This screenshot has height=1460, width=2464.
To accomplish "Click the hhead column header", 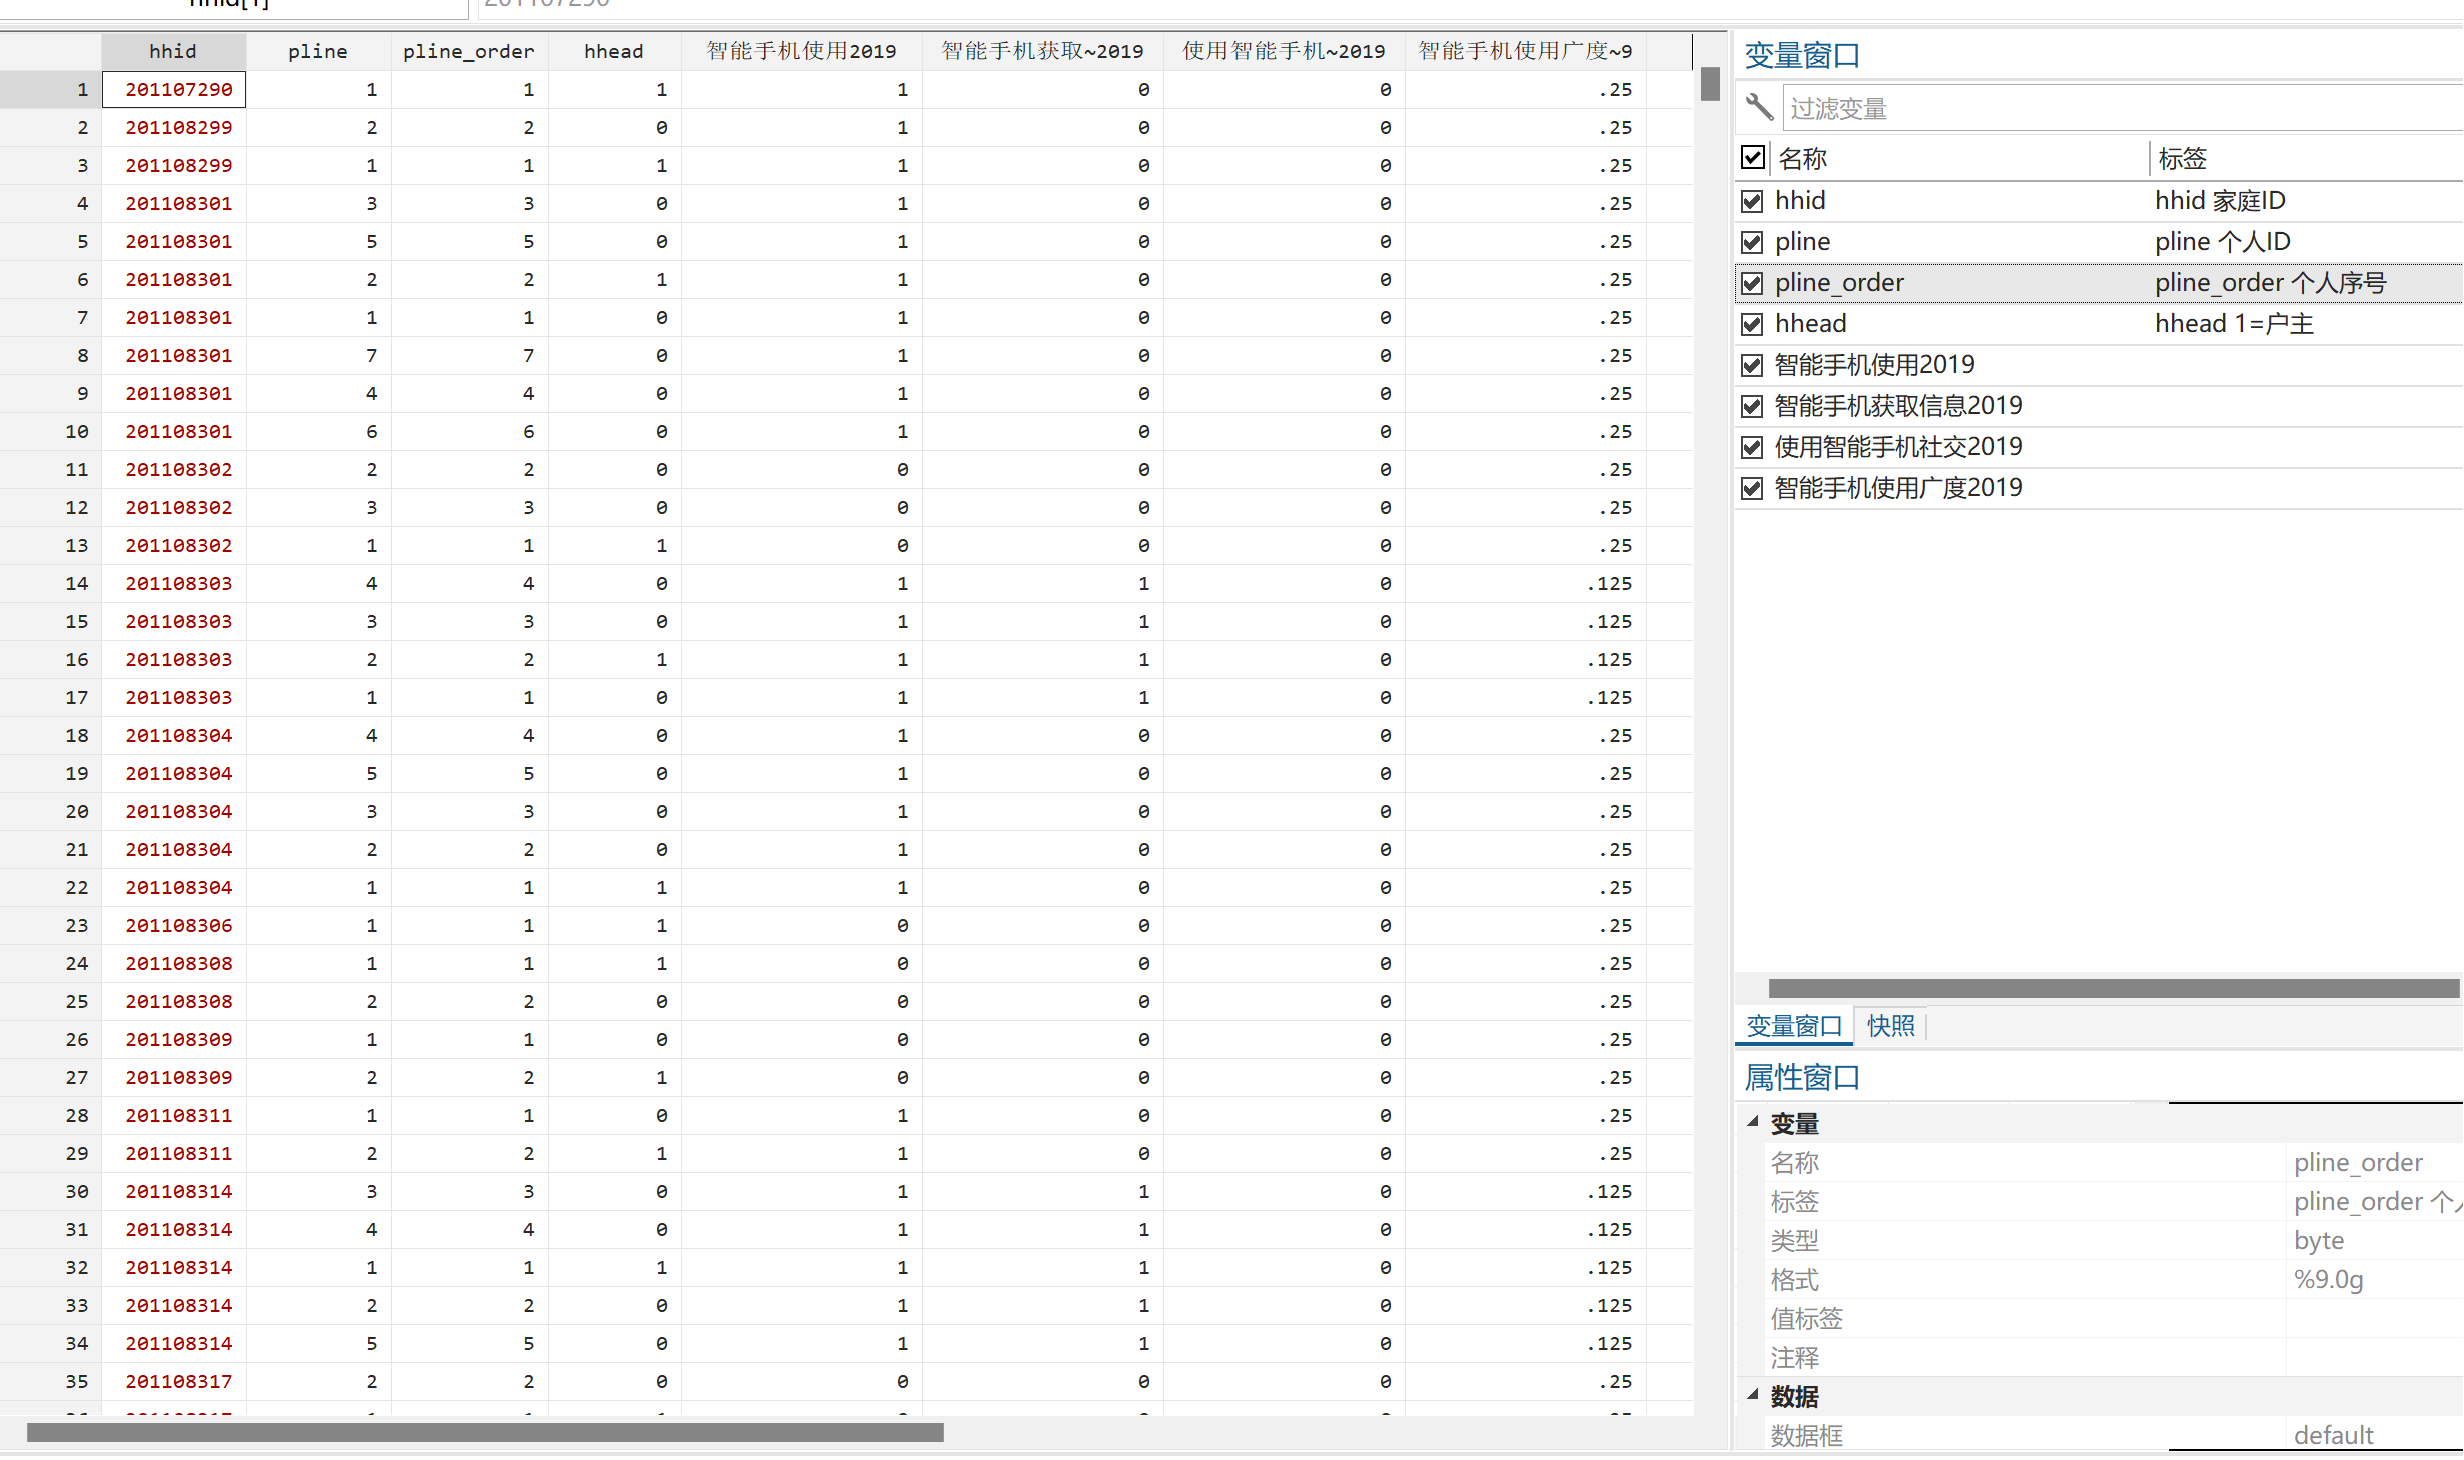I will 613,51.
